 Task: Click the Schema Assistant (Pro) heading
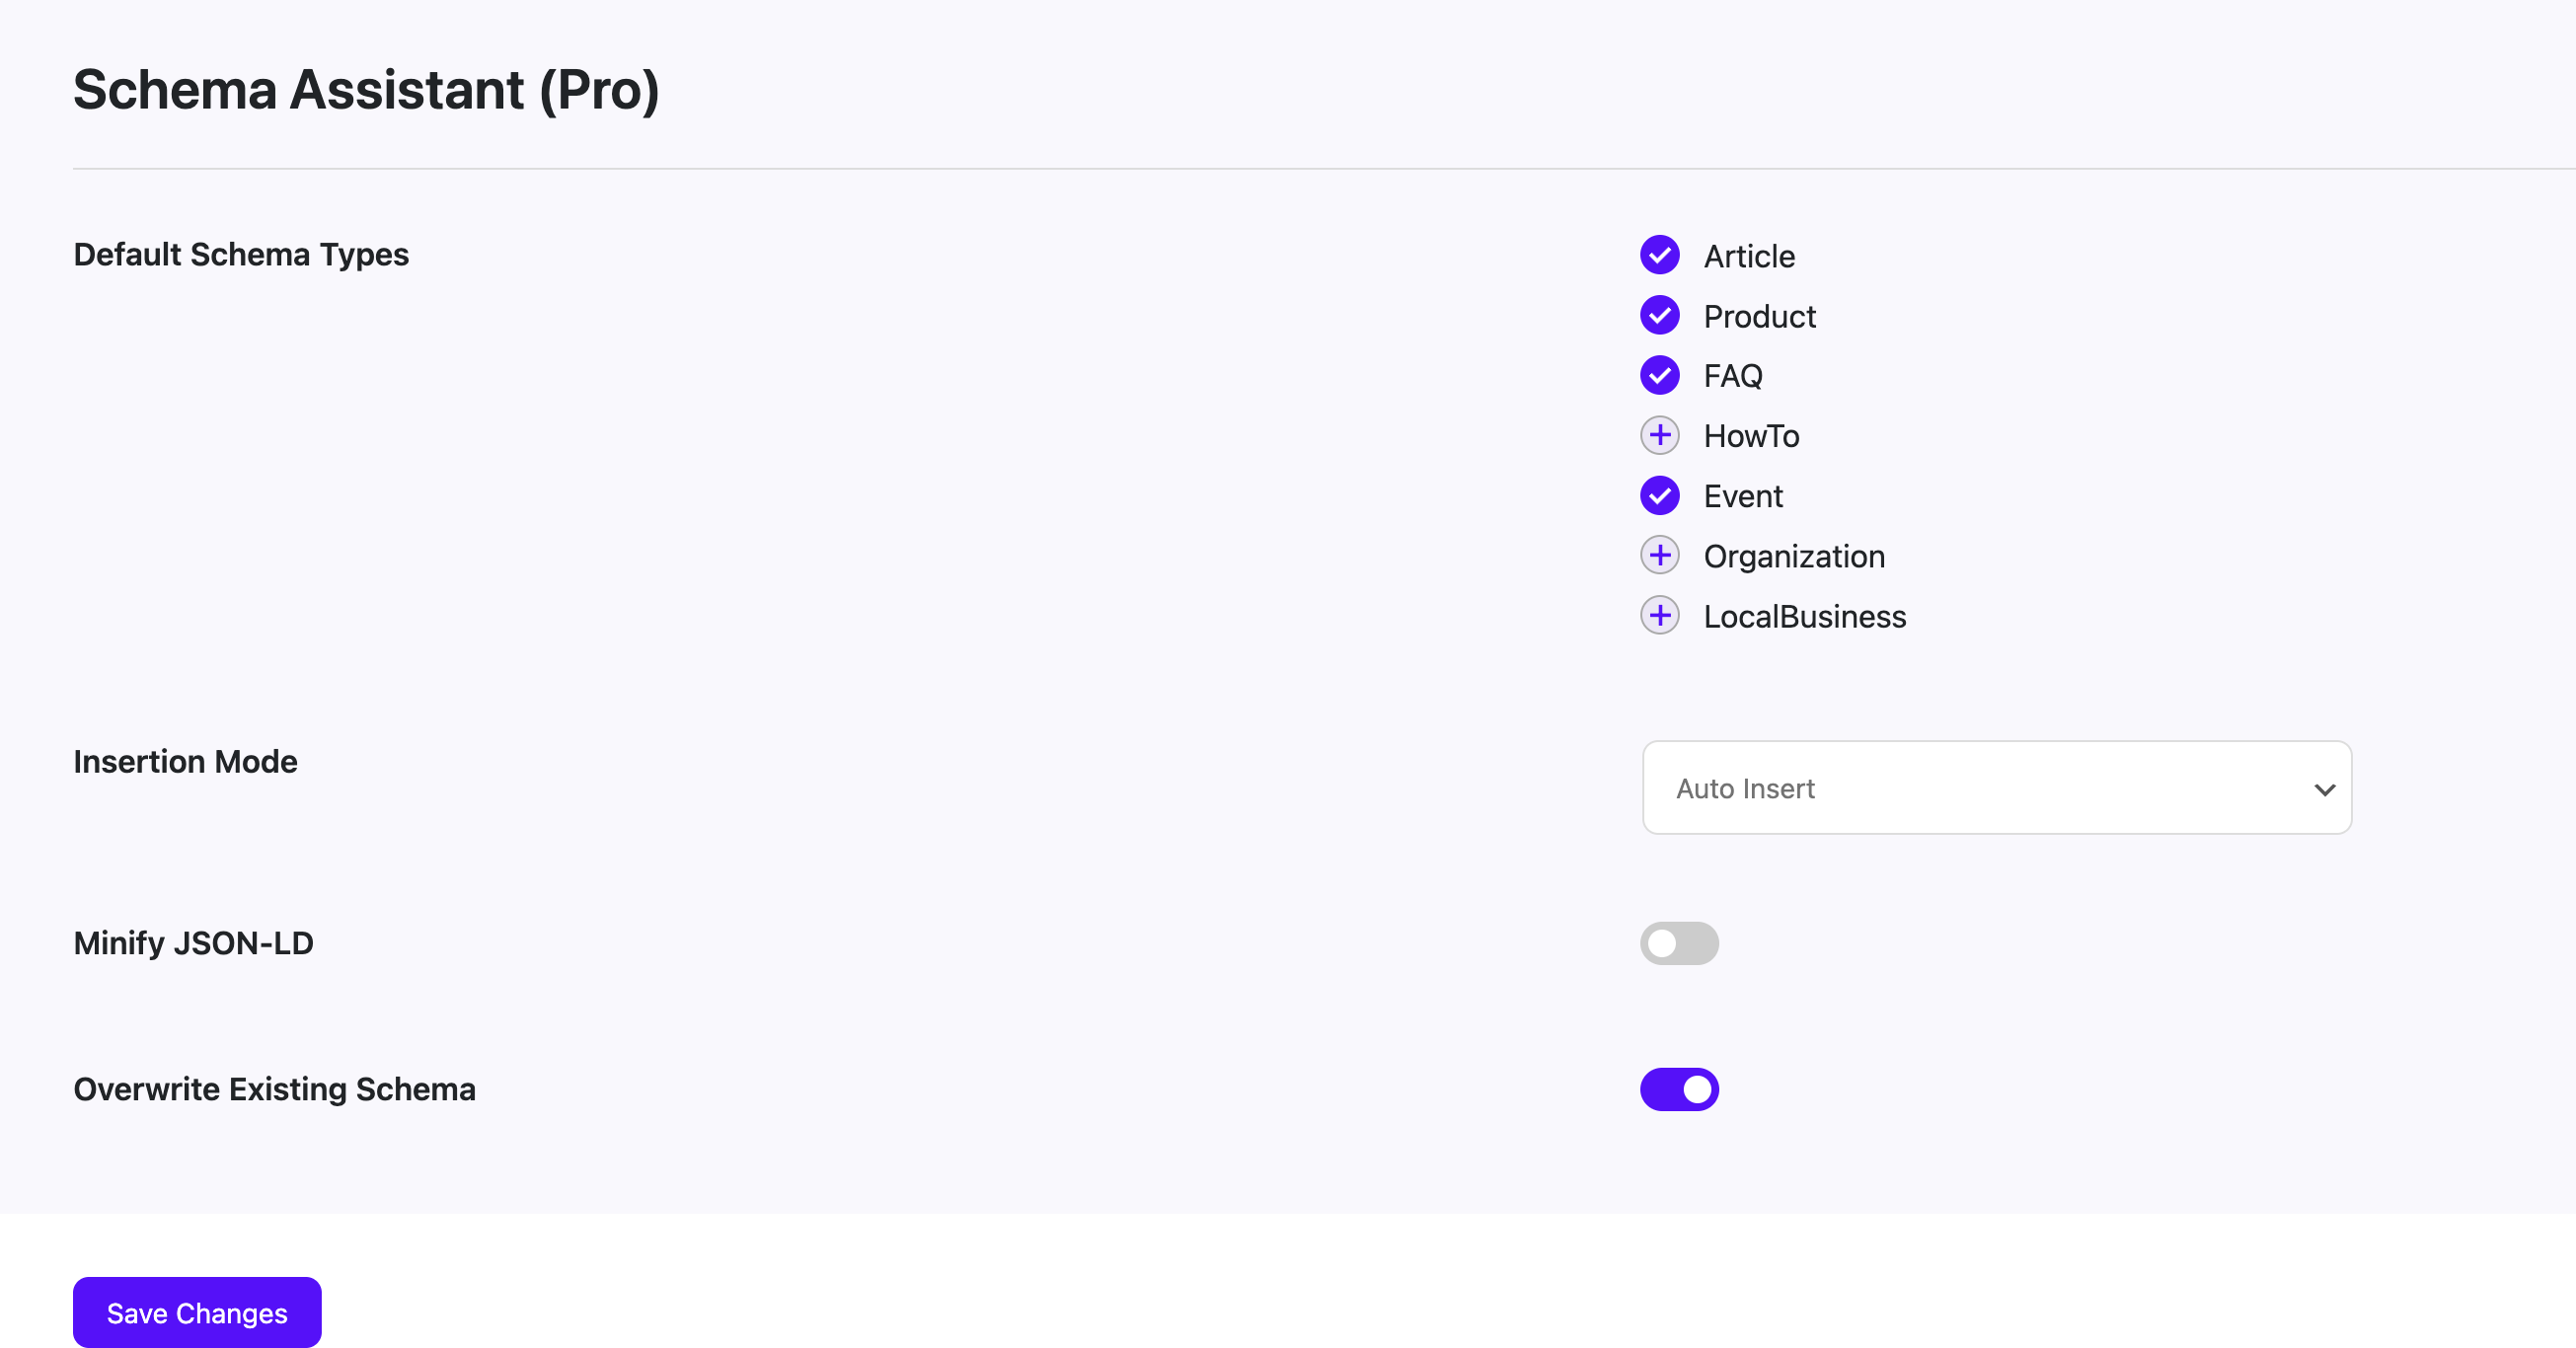(x=366, y=90)
